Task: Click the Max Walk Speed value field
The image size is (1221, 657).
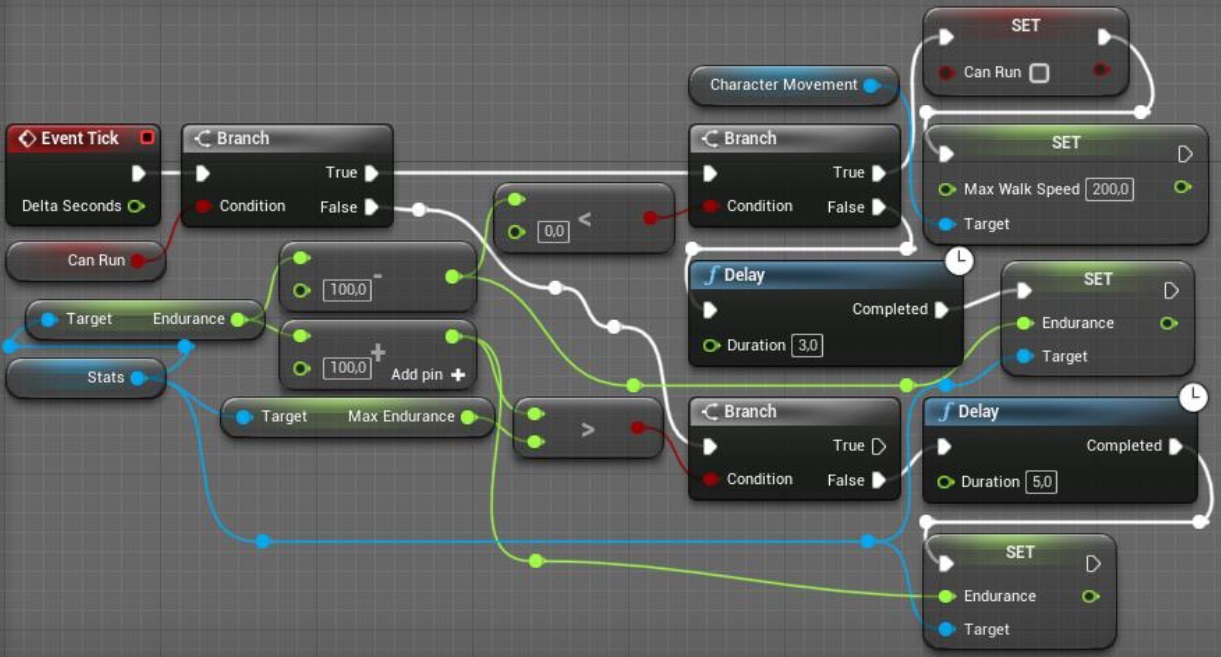Action: (1109, 189)
